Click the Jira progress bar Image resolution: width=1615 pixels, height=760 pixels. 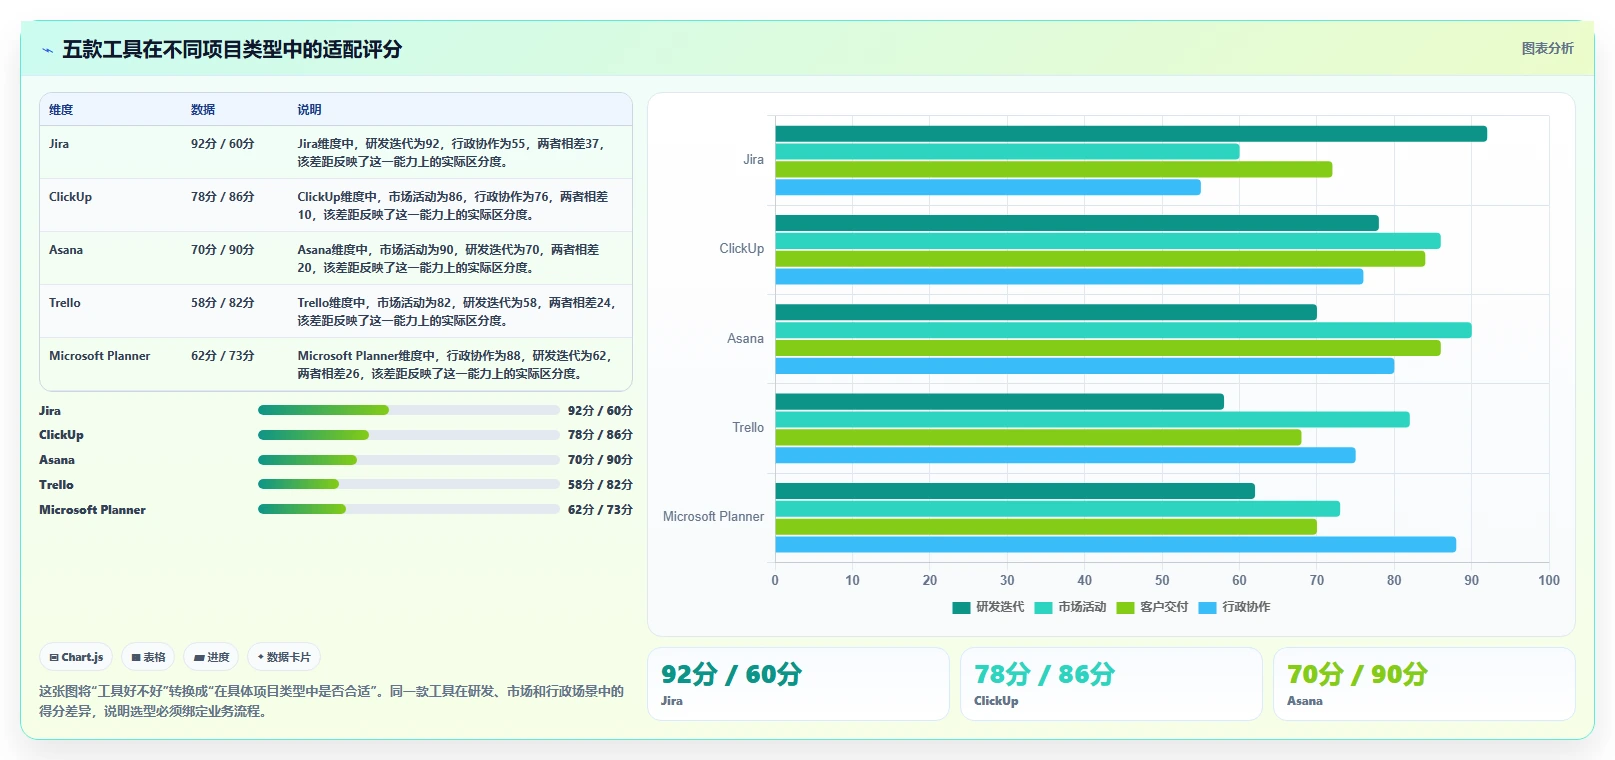(x=409, y=410)
